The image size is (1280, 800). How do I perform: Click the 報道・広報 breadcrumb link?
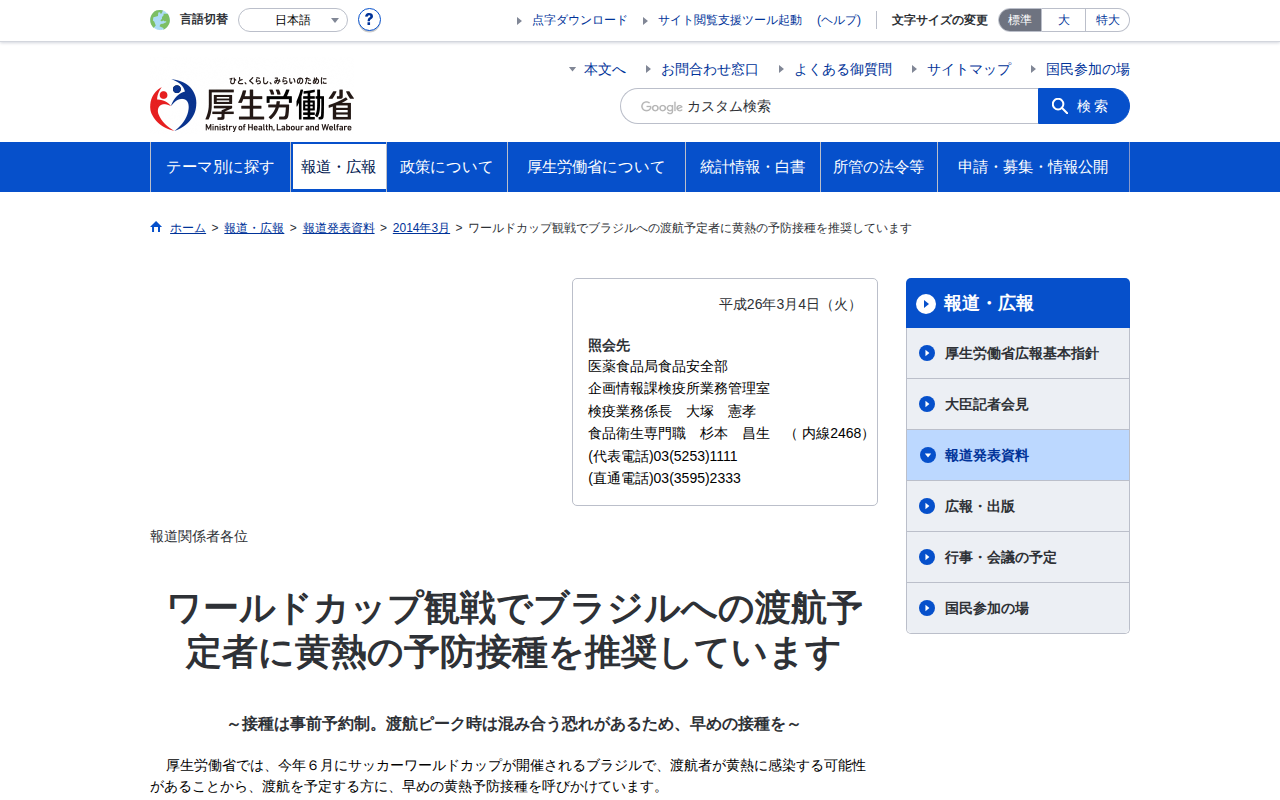[254, 228]
